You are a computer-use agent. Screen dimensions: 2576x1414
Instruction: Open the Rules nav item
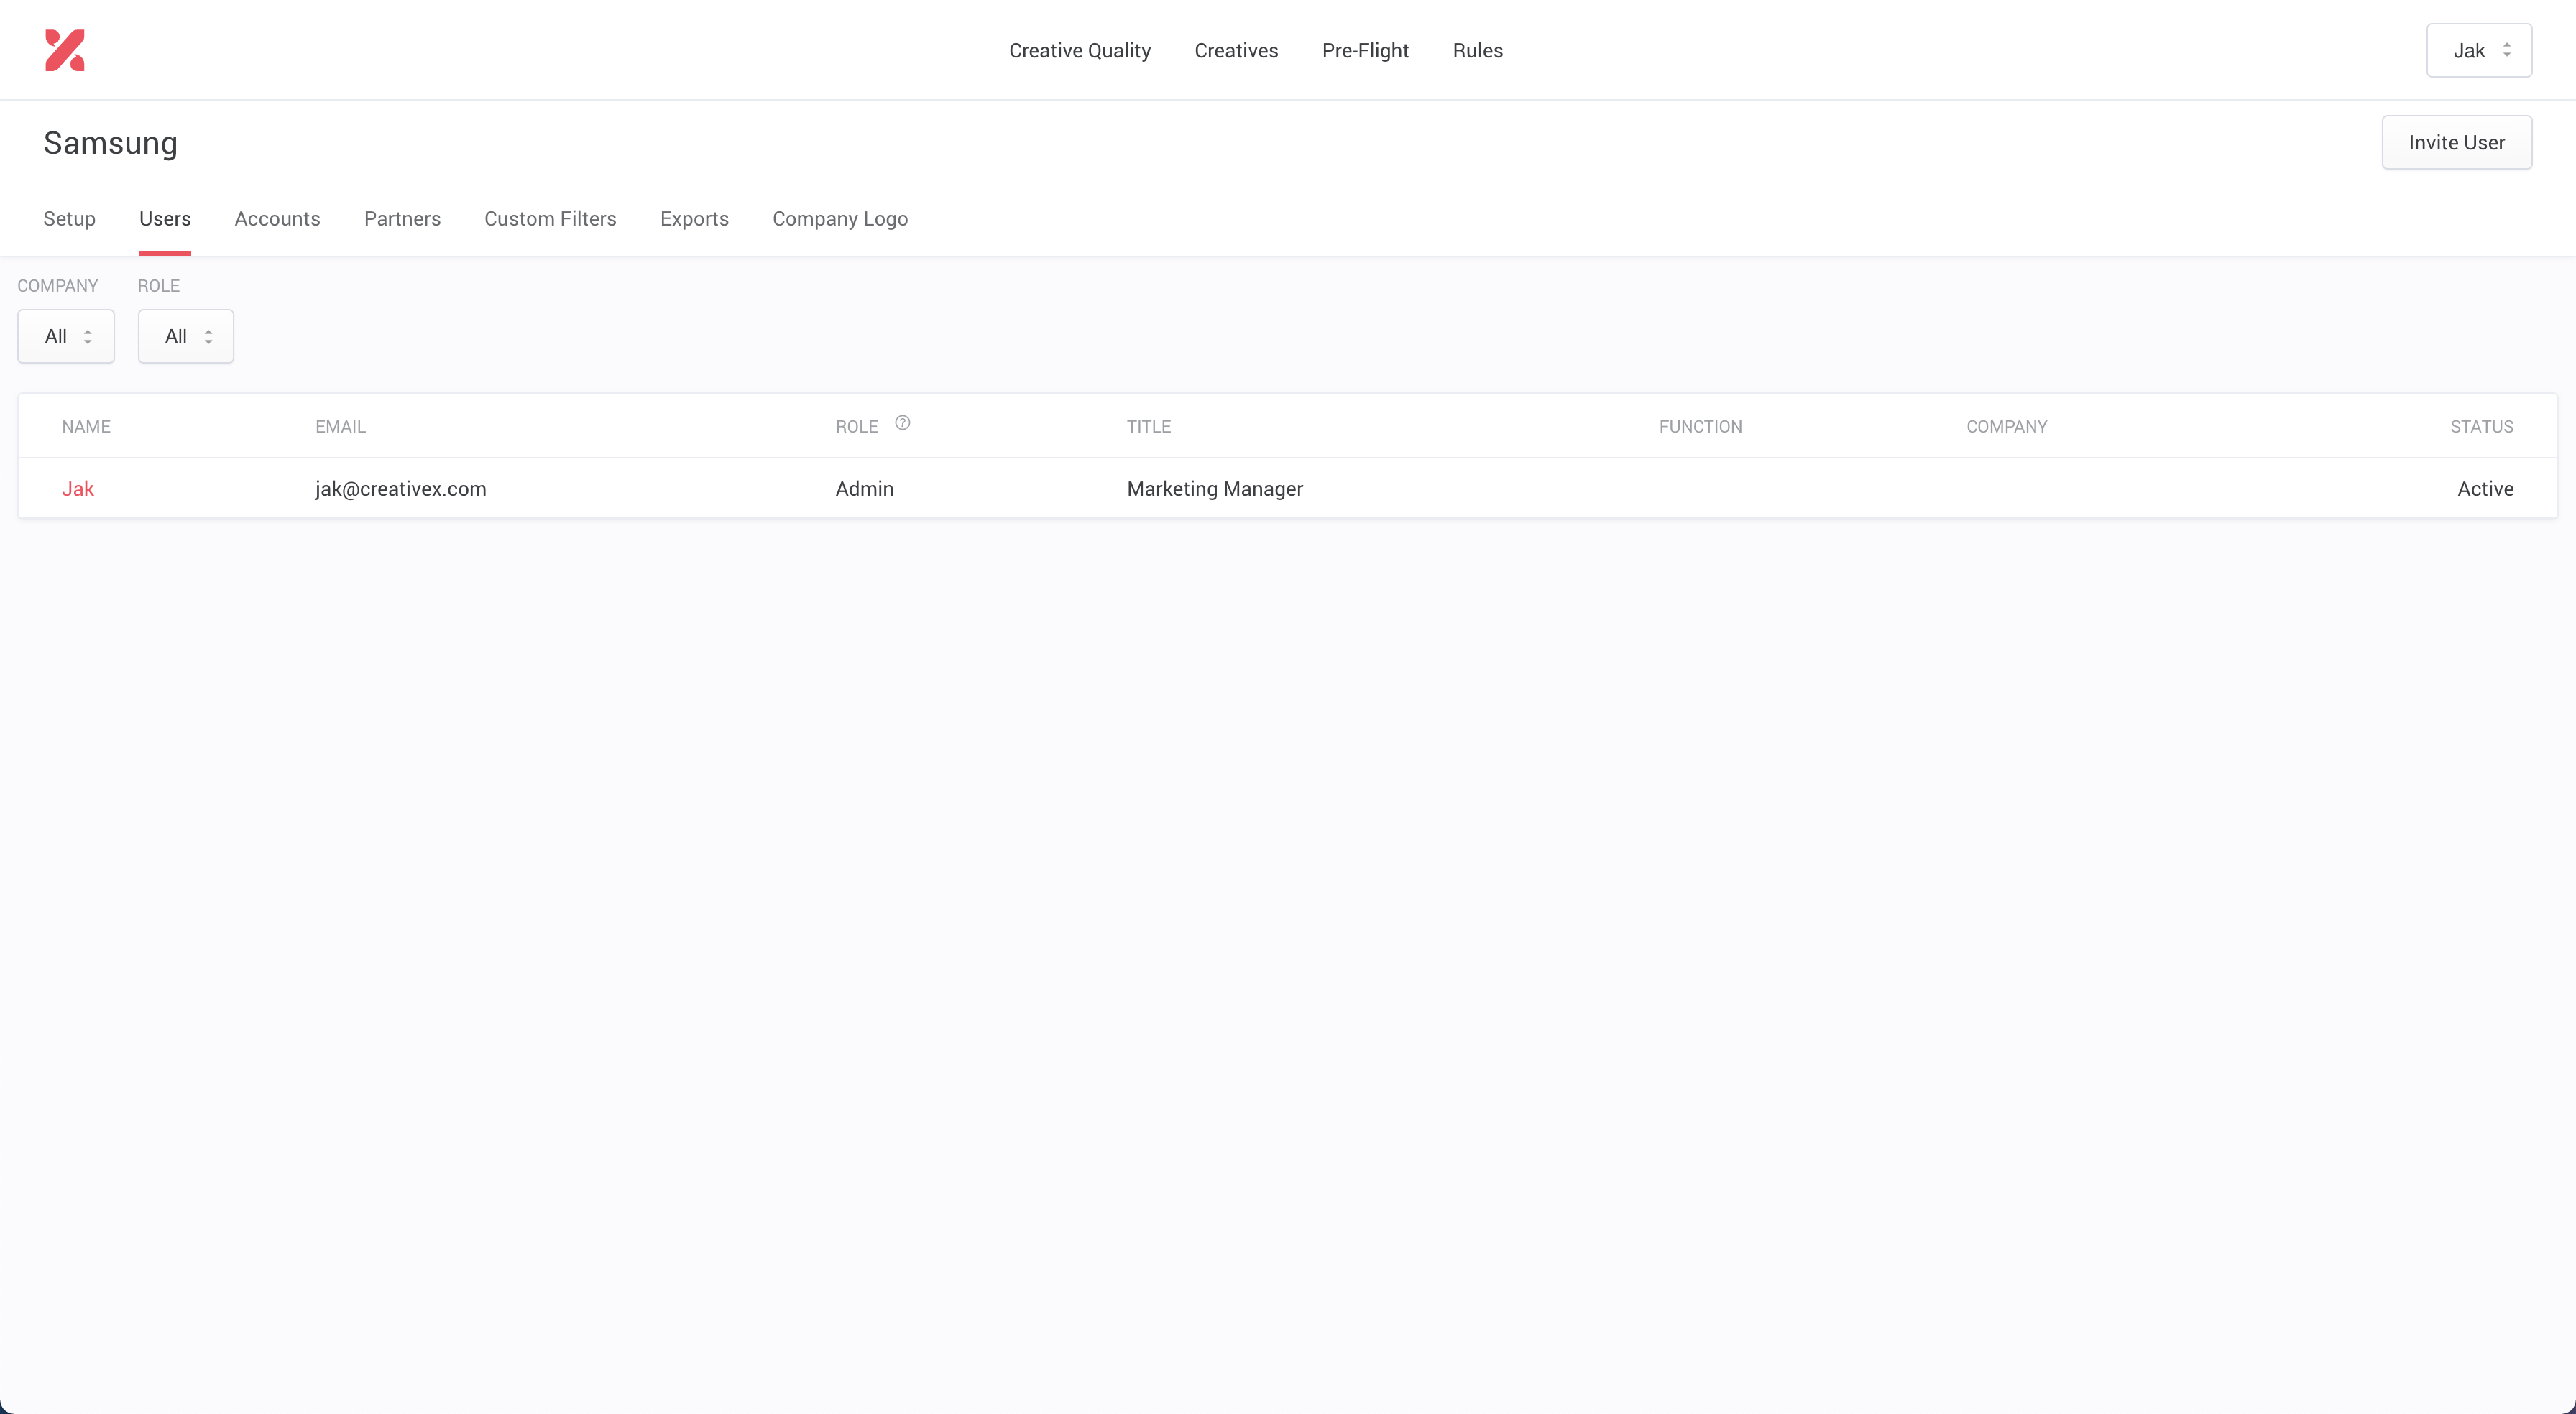coord(1478,50)
